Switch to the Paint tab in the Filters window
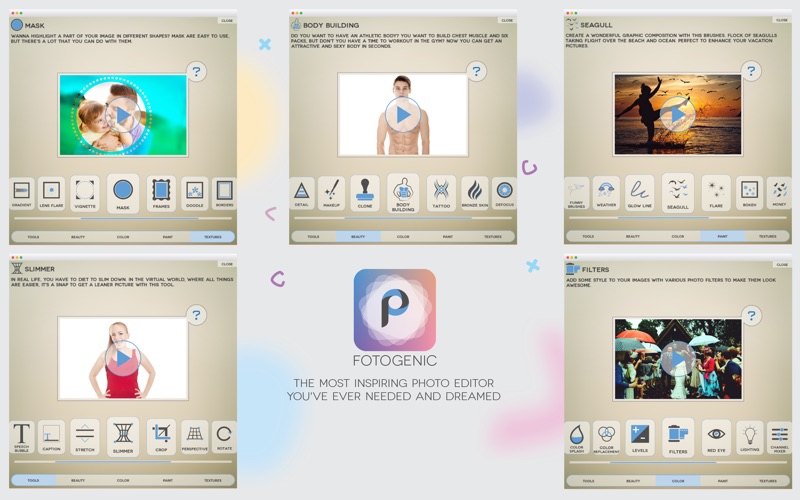Viewport: 800px width, 500px height. pyautogui.click(x=722, y=481)
